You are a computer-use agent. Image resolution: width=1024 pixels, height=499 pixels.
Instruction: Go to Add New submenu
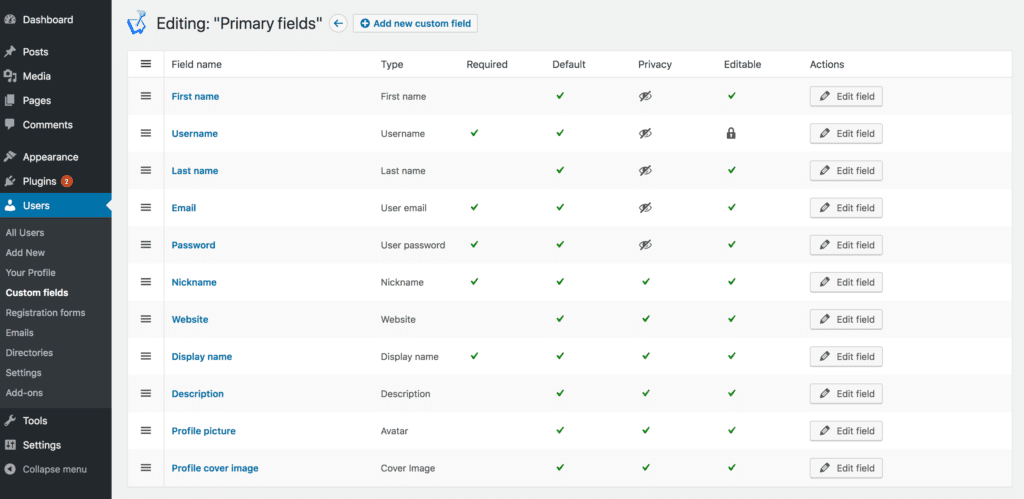(x=25, y=253)
